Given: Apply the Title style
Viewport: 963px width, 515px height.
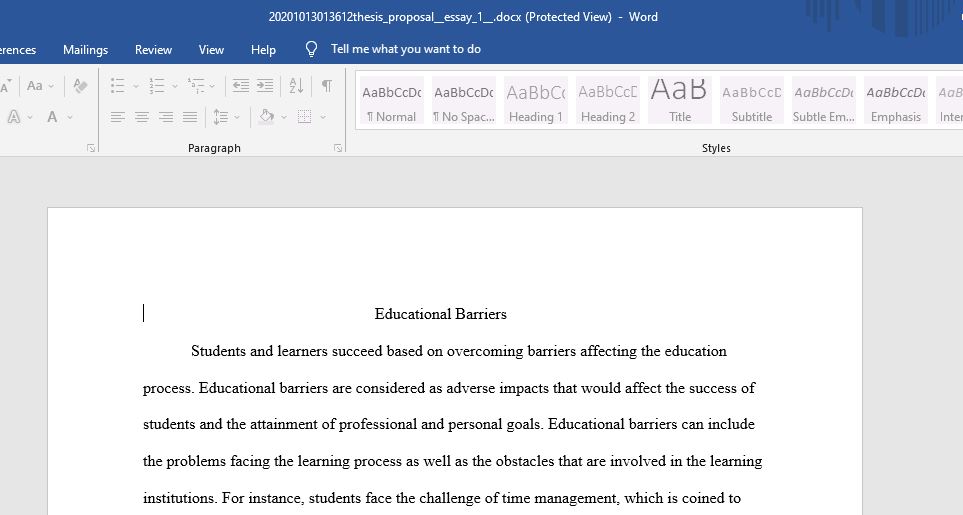Looking at the screenshot, I should tap(679, 101).
